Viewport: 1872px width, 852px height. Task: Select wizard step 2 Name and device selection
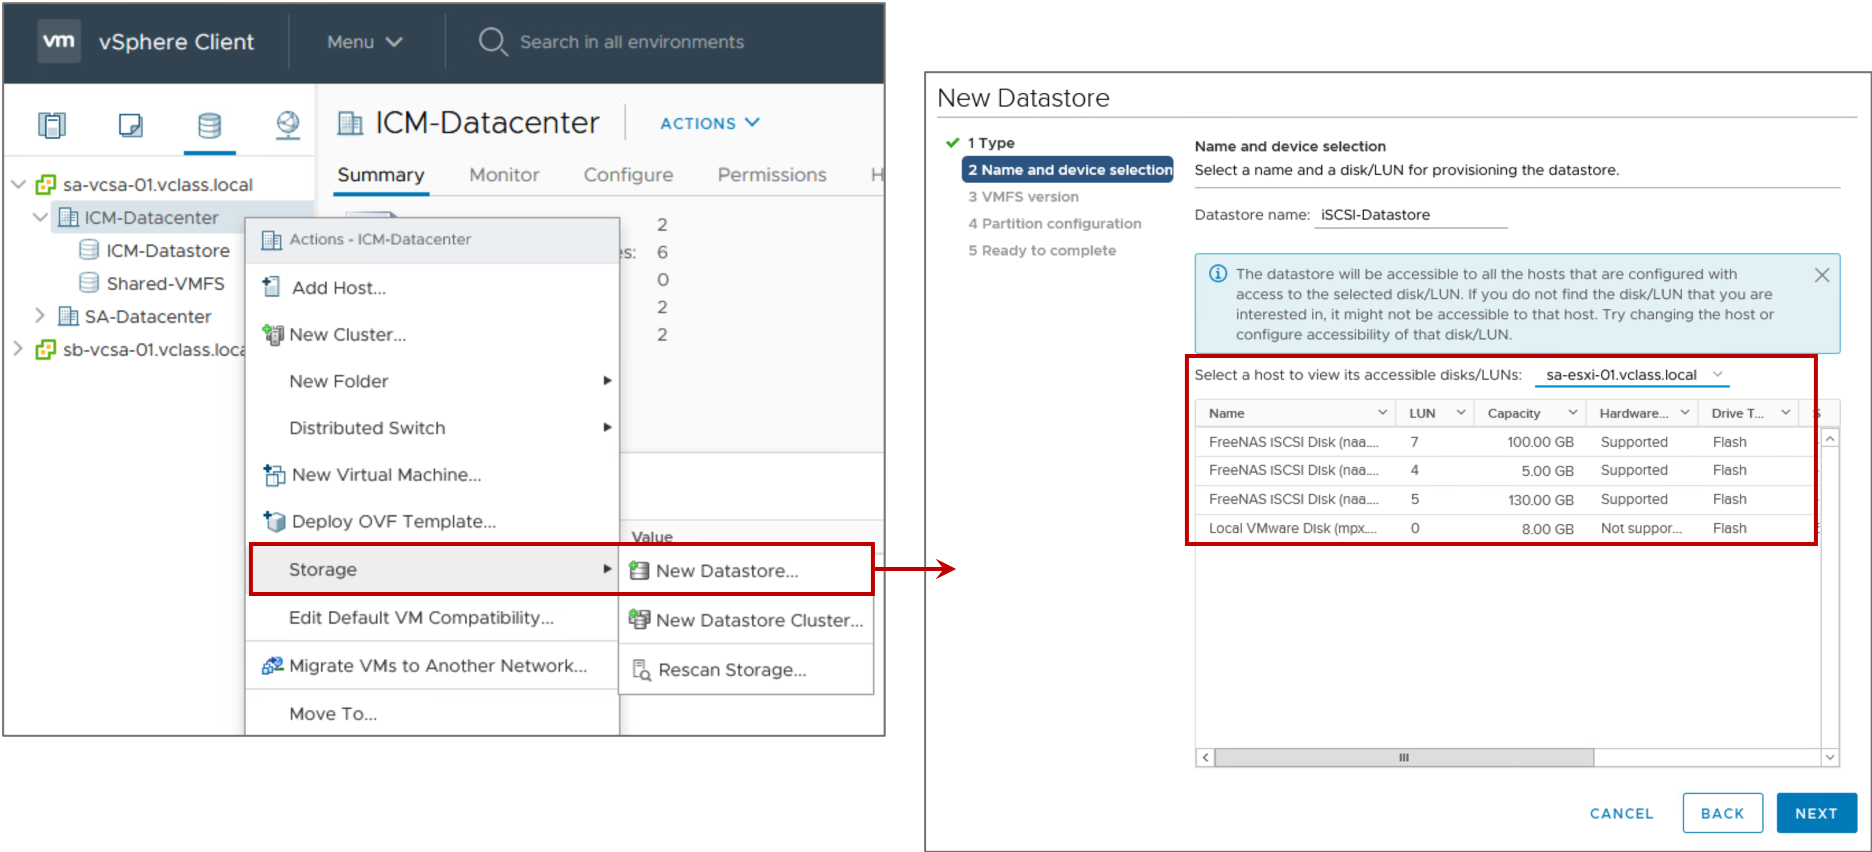point(1068,170)
